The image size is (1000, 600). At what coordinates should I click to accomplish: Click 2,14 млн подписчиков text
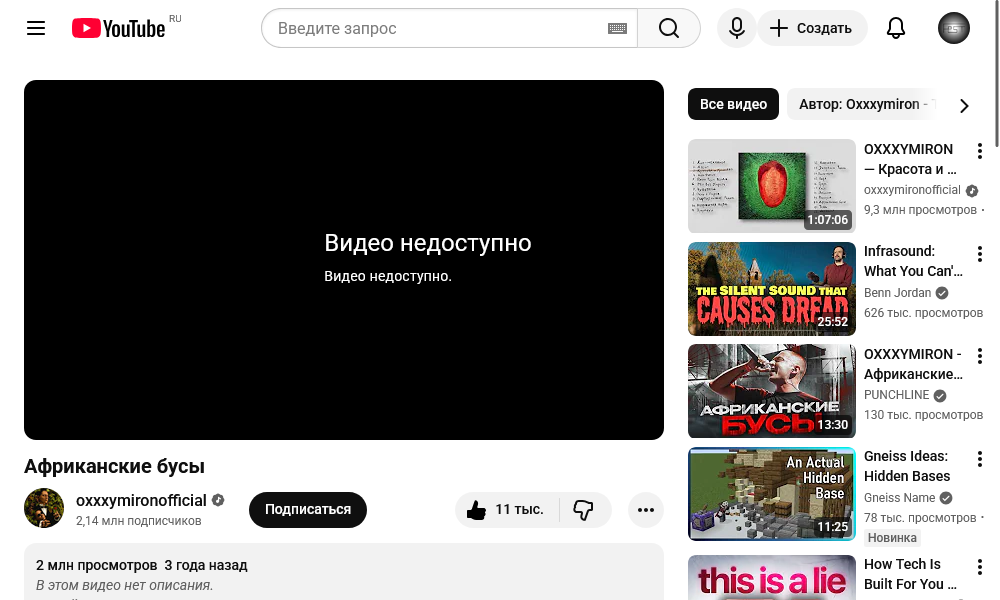[138, 520]
